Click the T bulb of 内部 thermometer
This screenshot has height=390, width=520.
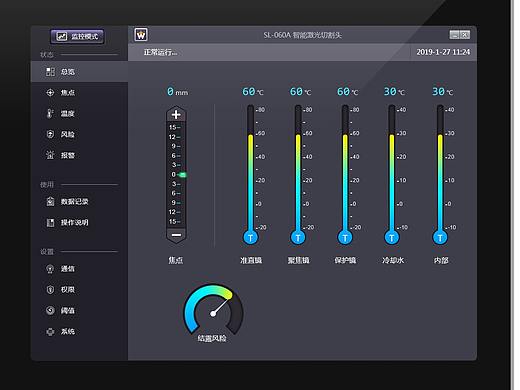(440, 238)
